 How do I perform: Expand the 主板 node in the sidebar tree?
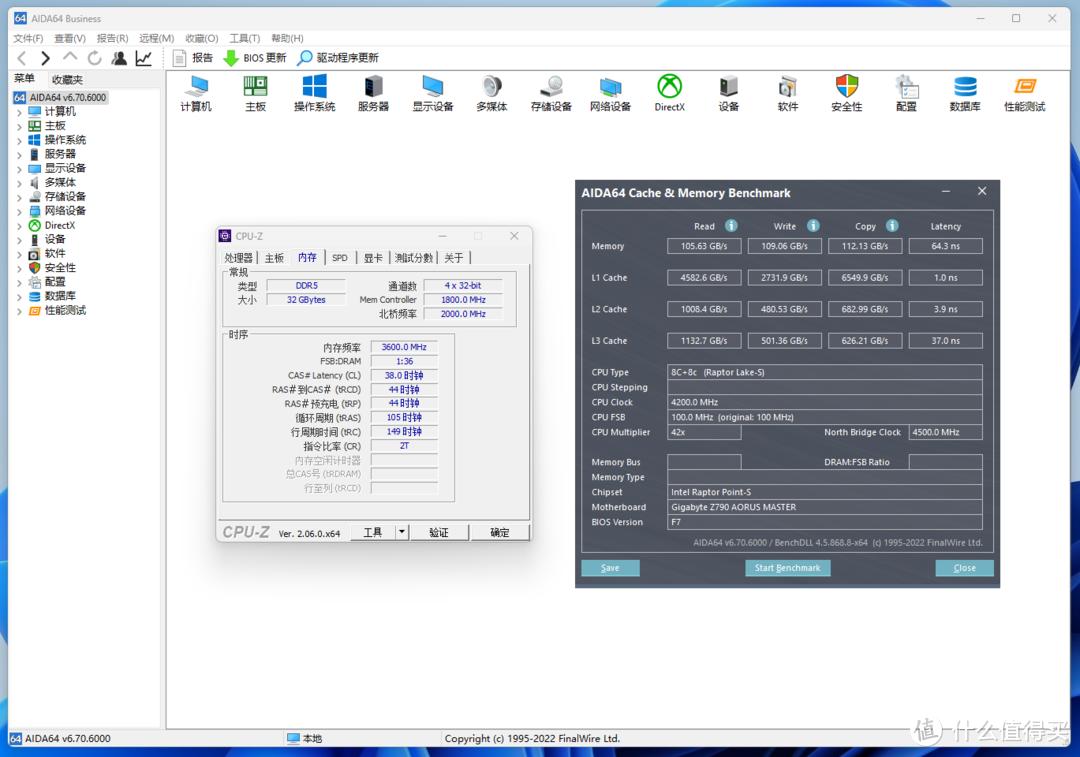(22, 125)
